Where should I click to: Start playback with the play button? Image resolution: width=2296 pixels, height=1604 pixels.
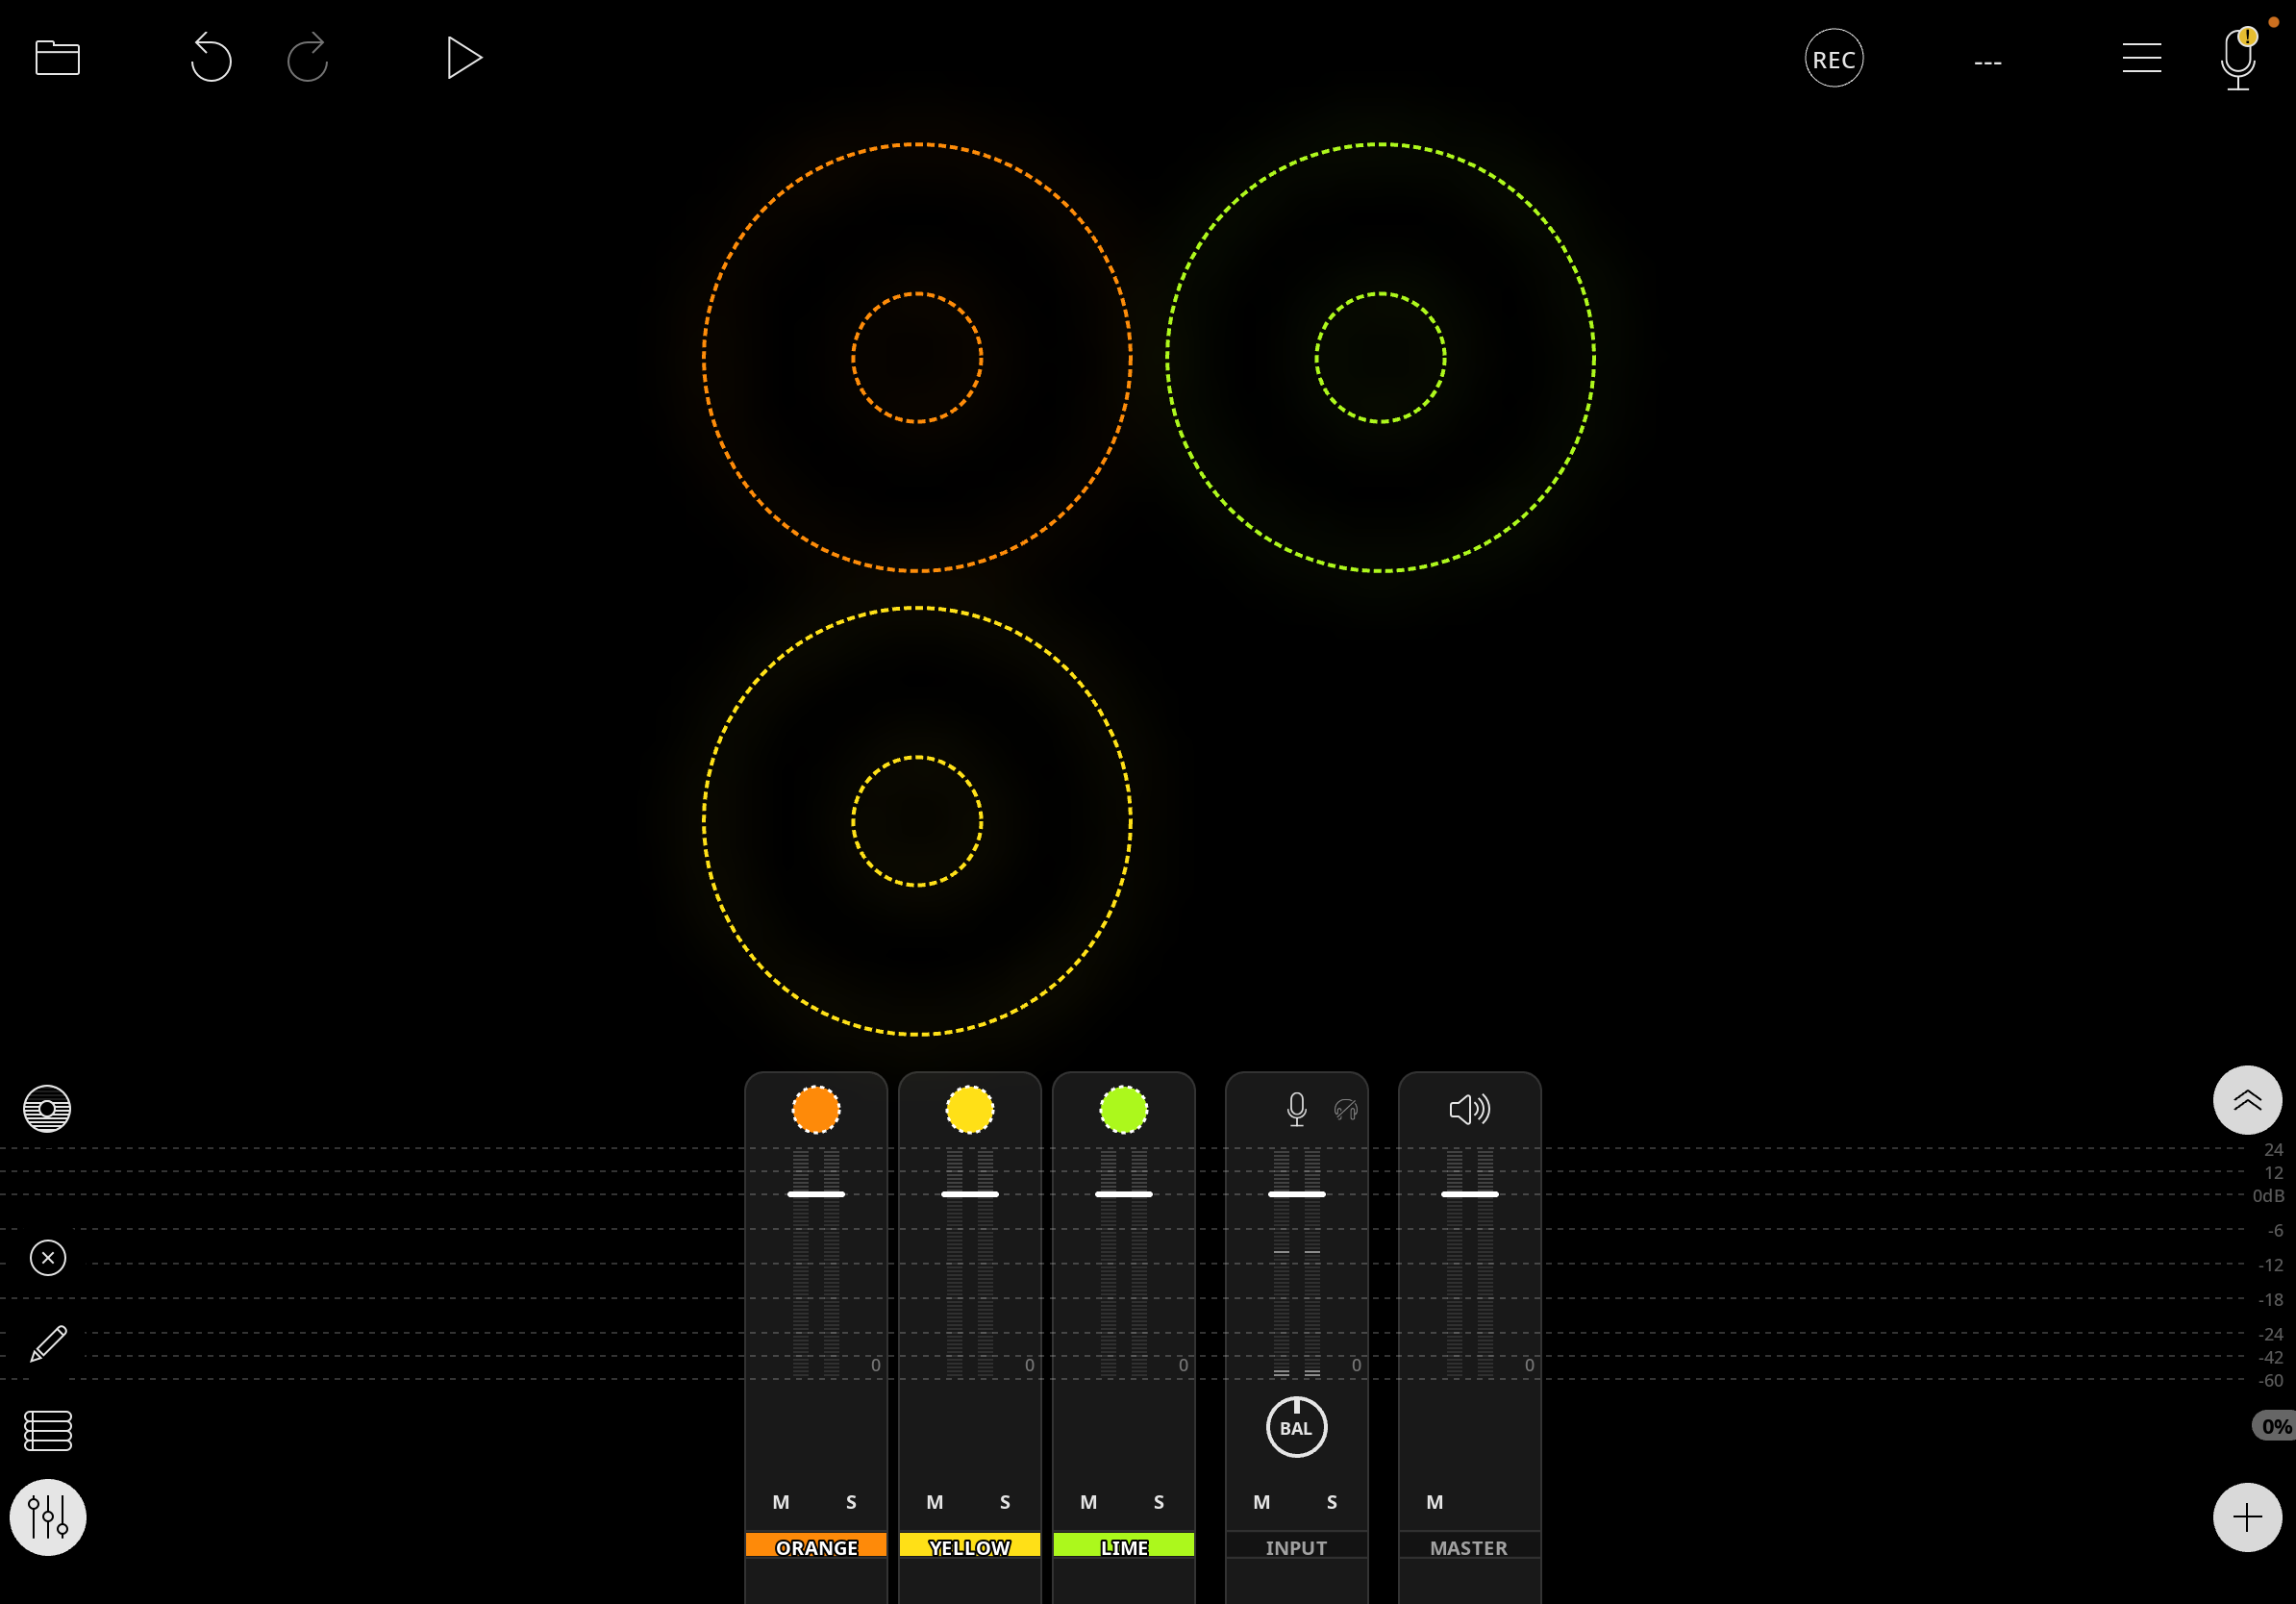464,58
